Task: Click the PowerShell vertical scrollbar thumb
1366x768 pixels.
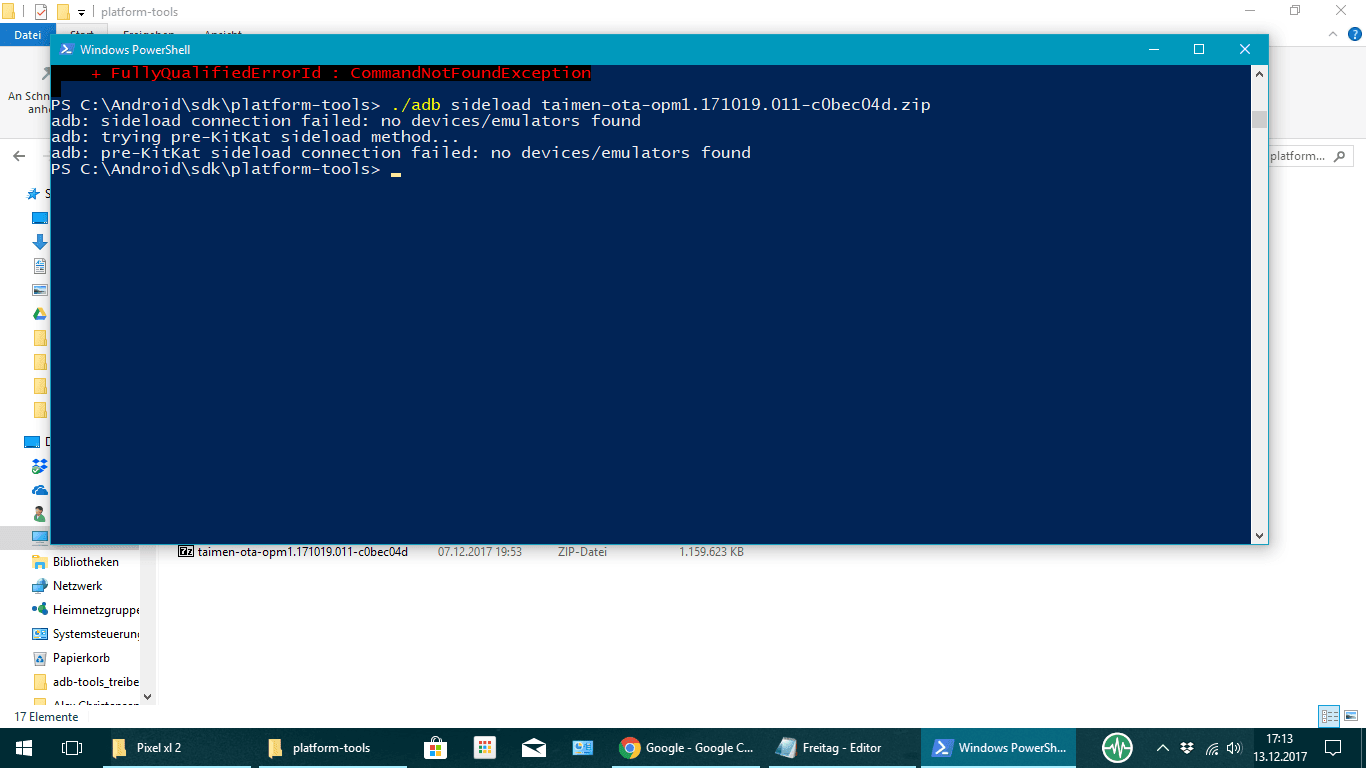Action: point(1260,119)
